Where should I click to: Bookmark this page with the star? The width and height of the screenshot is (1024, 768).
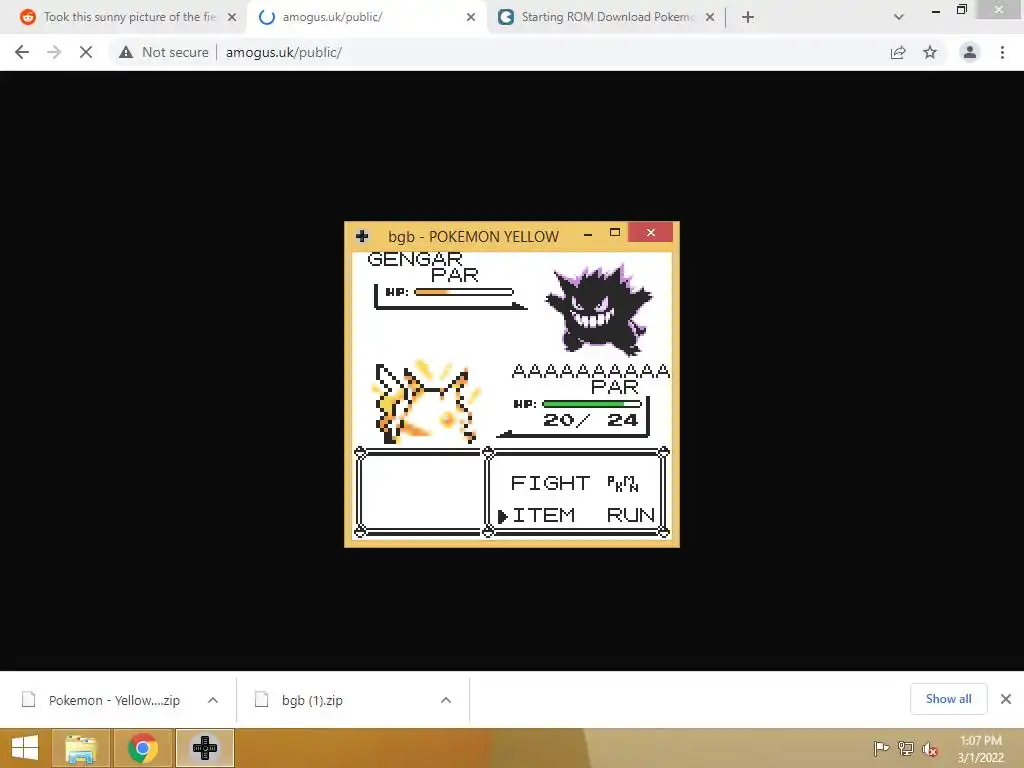click(930, 52)
